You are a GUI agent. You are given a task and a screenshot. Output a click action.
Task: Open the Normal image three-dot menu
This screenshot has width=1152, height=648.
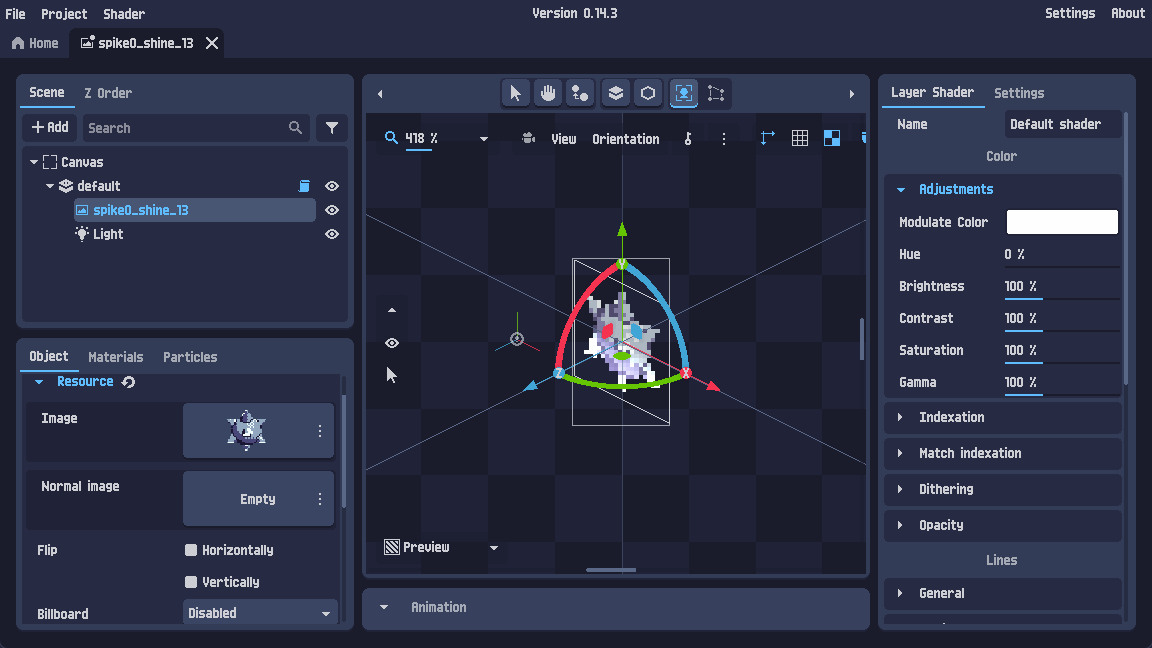coord(320,500)
